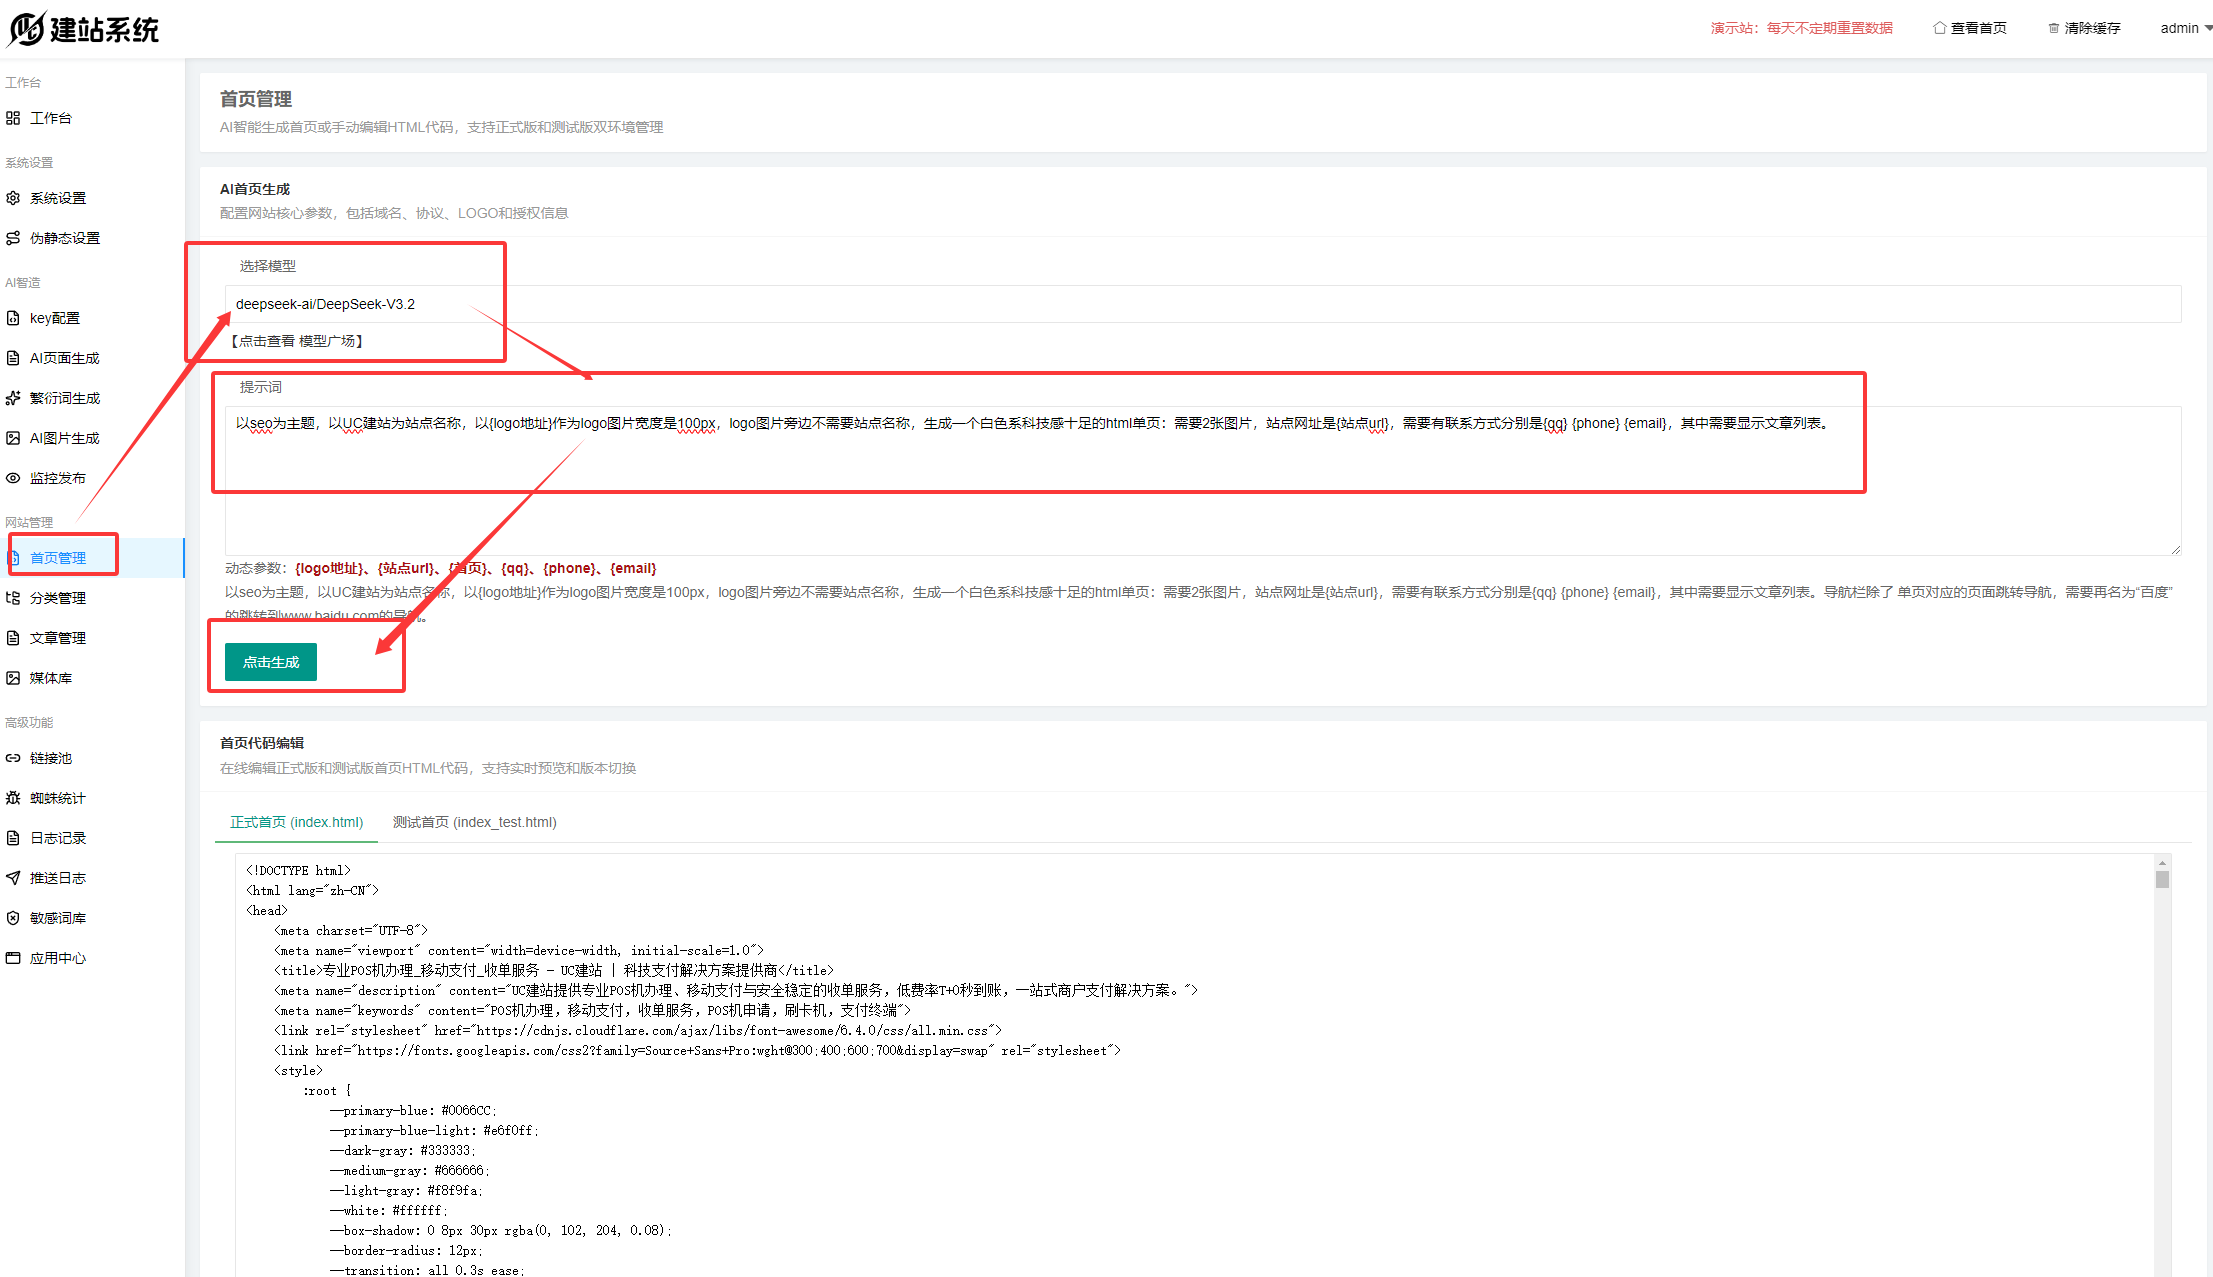Viewport: 2213px width, 1277px height.
Task: Click the 繁衍词生成 sparkle icon
Action: click(13, 398)
